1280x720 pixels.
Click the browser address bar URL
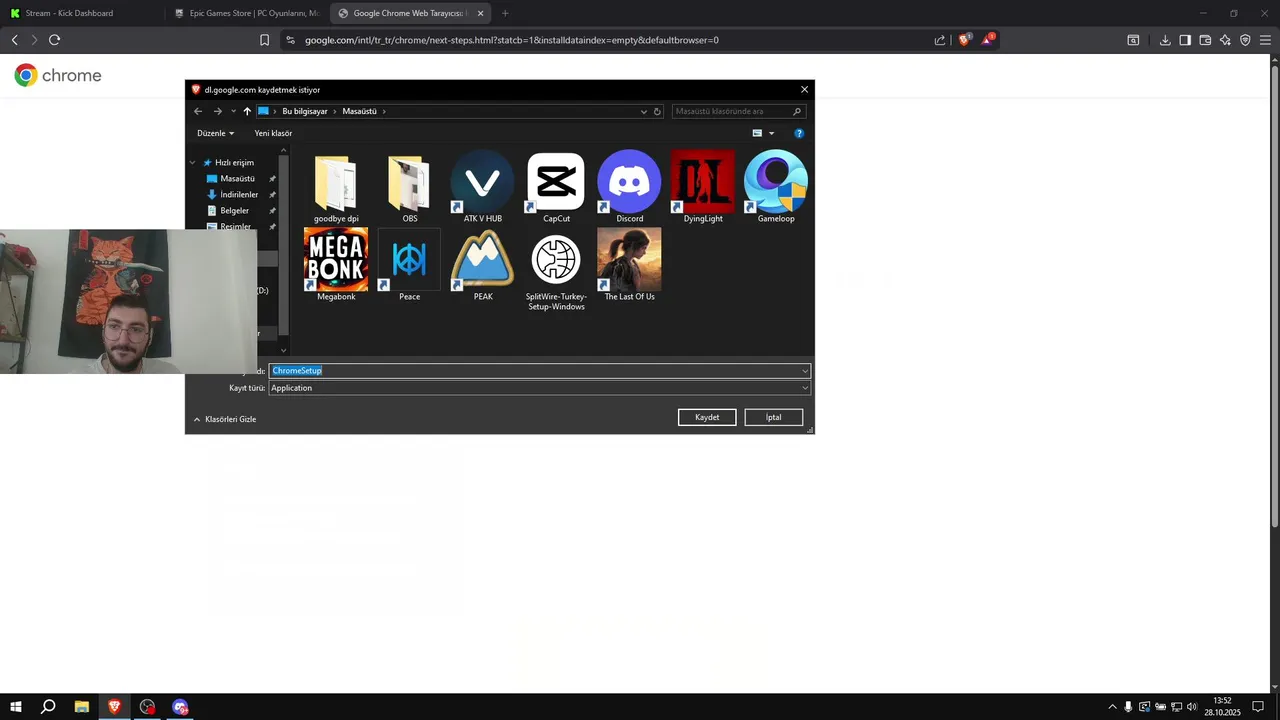(512, 40)
